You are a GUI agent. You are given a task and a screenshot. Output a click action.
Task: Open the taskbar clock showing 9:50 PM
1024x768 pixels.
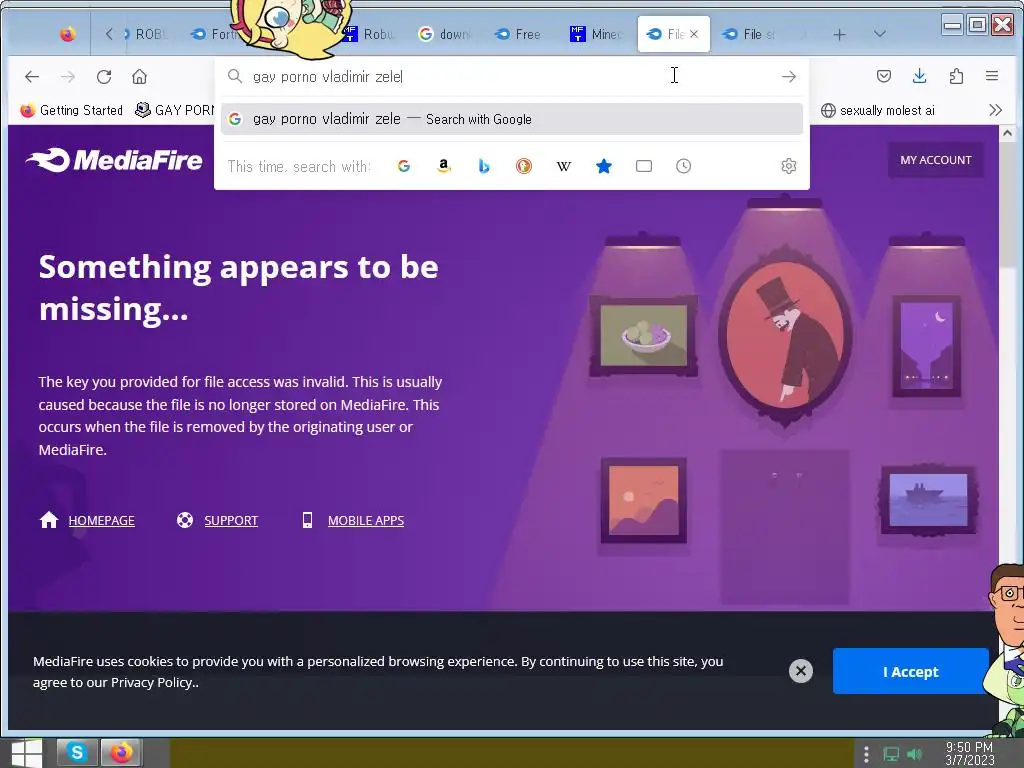click(969, 754)
